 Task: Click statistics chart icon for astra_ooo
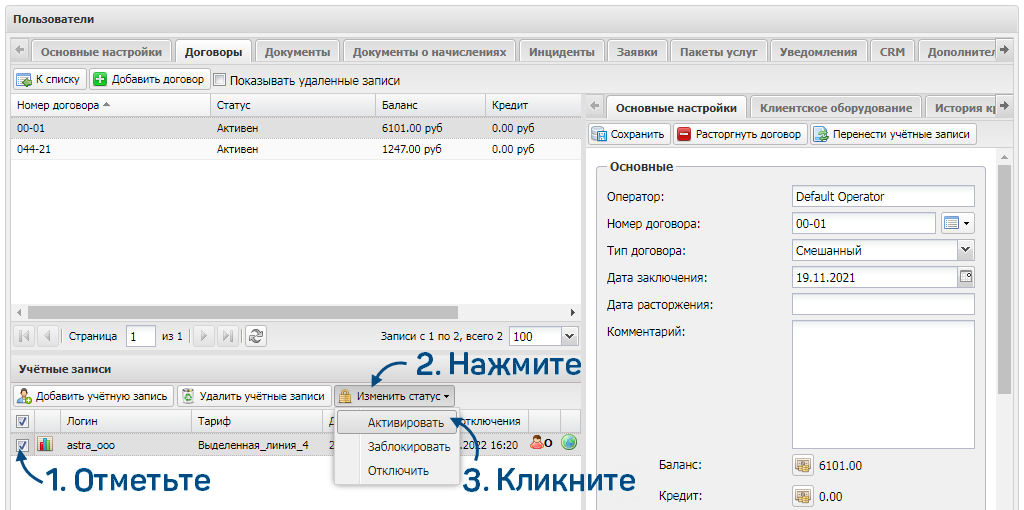45,444
